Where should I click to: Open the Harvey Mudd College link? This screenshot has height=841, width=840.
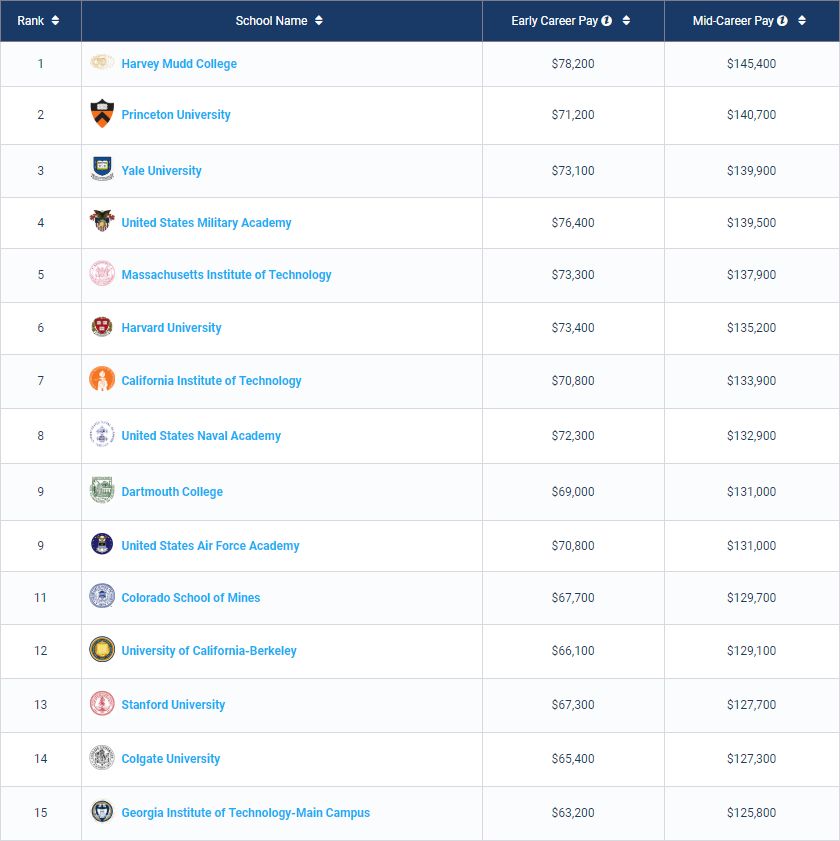[179, 64]
